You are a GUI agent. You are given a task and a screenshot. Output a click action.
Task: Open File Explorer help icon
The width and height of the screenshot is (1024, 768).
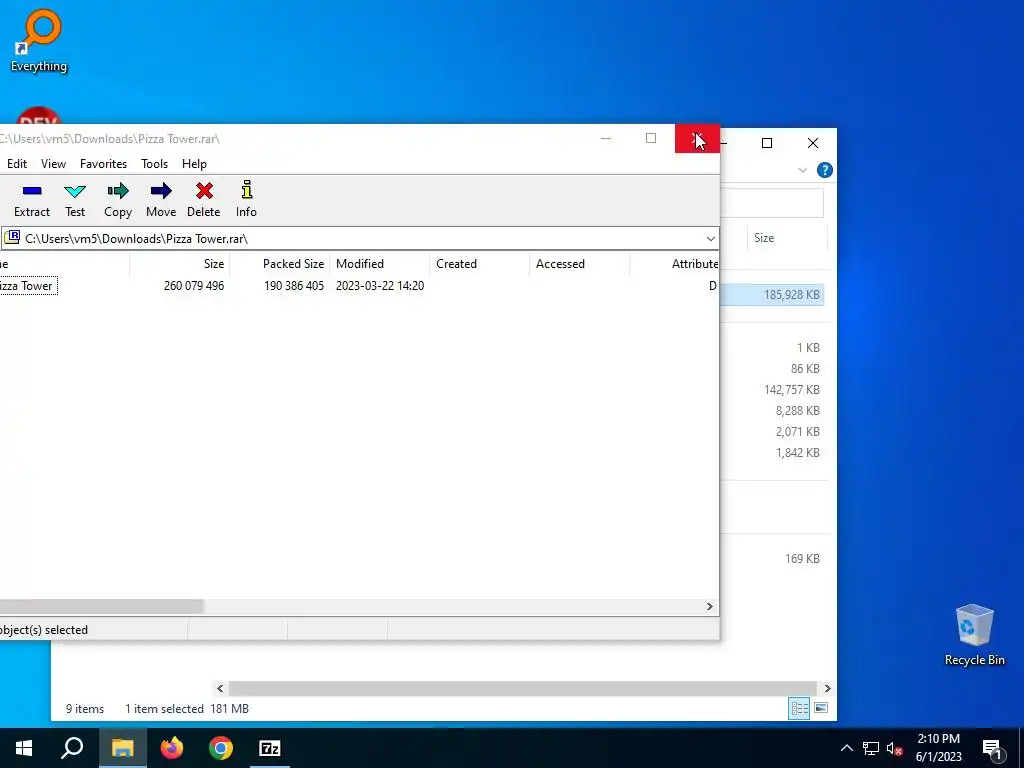click(x=825, y=170)
